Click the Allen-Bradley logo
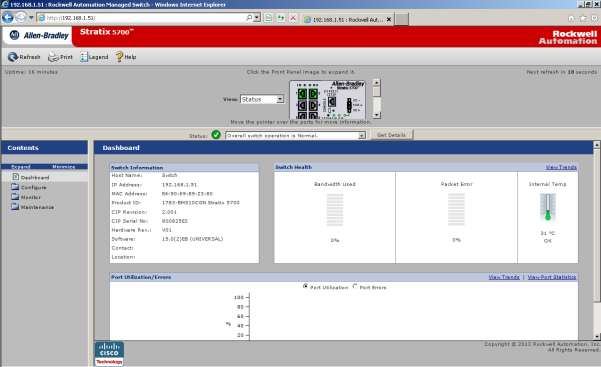 [x=39, y=36]
